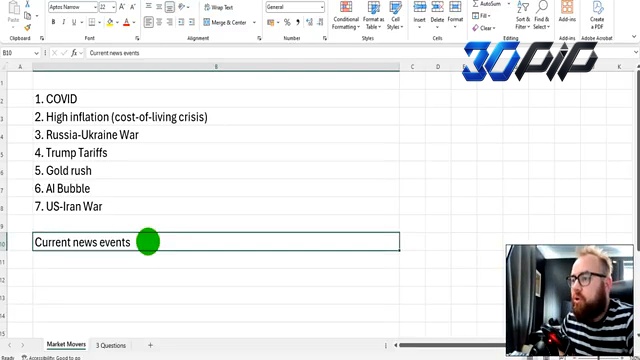Click the Insert Function fx icon

(x=74, y=53)
